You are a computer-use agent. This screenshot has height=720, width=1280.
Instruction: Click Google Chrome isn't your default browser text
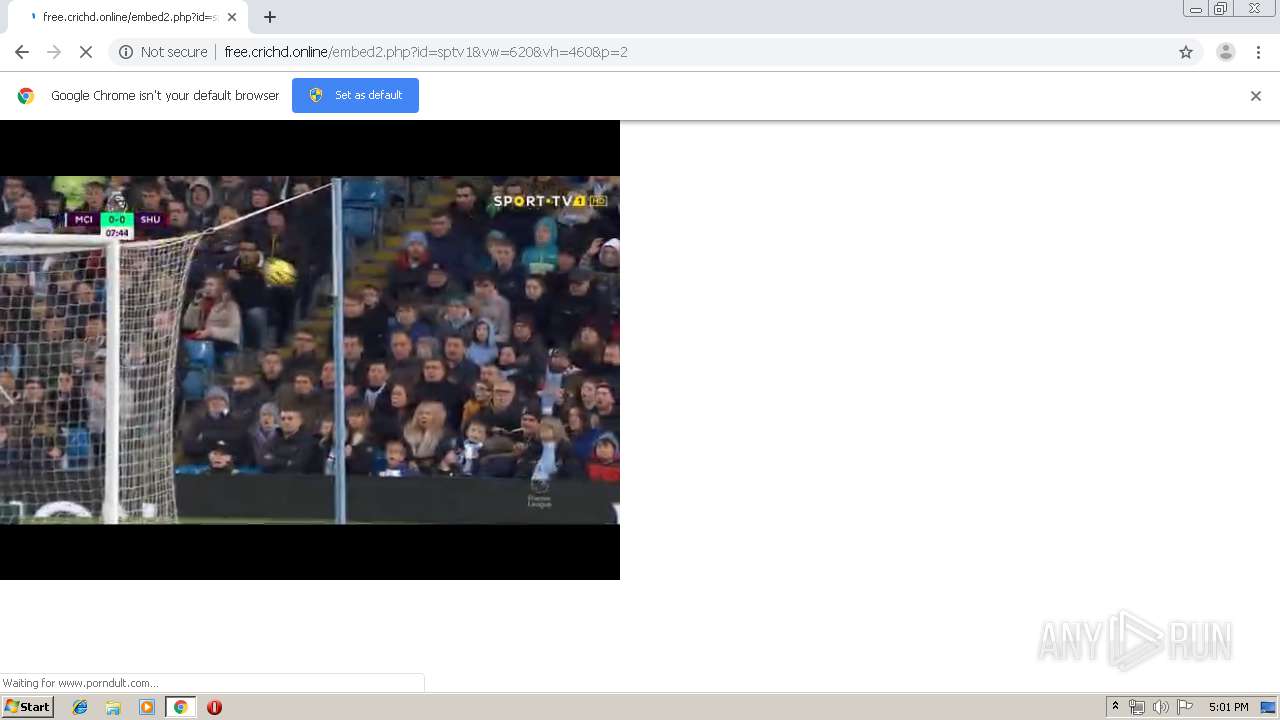pos(165,96)
